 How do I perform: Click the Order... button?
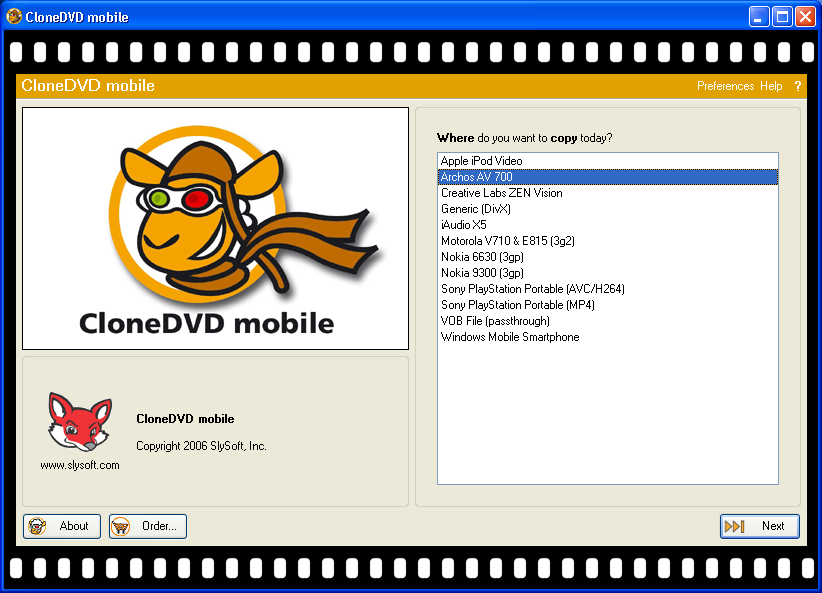pyautogui.click(x=148, y=526)
